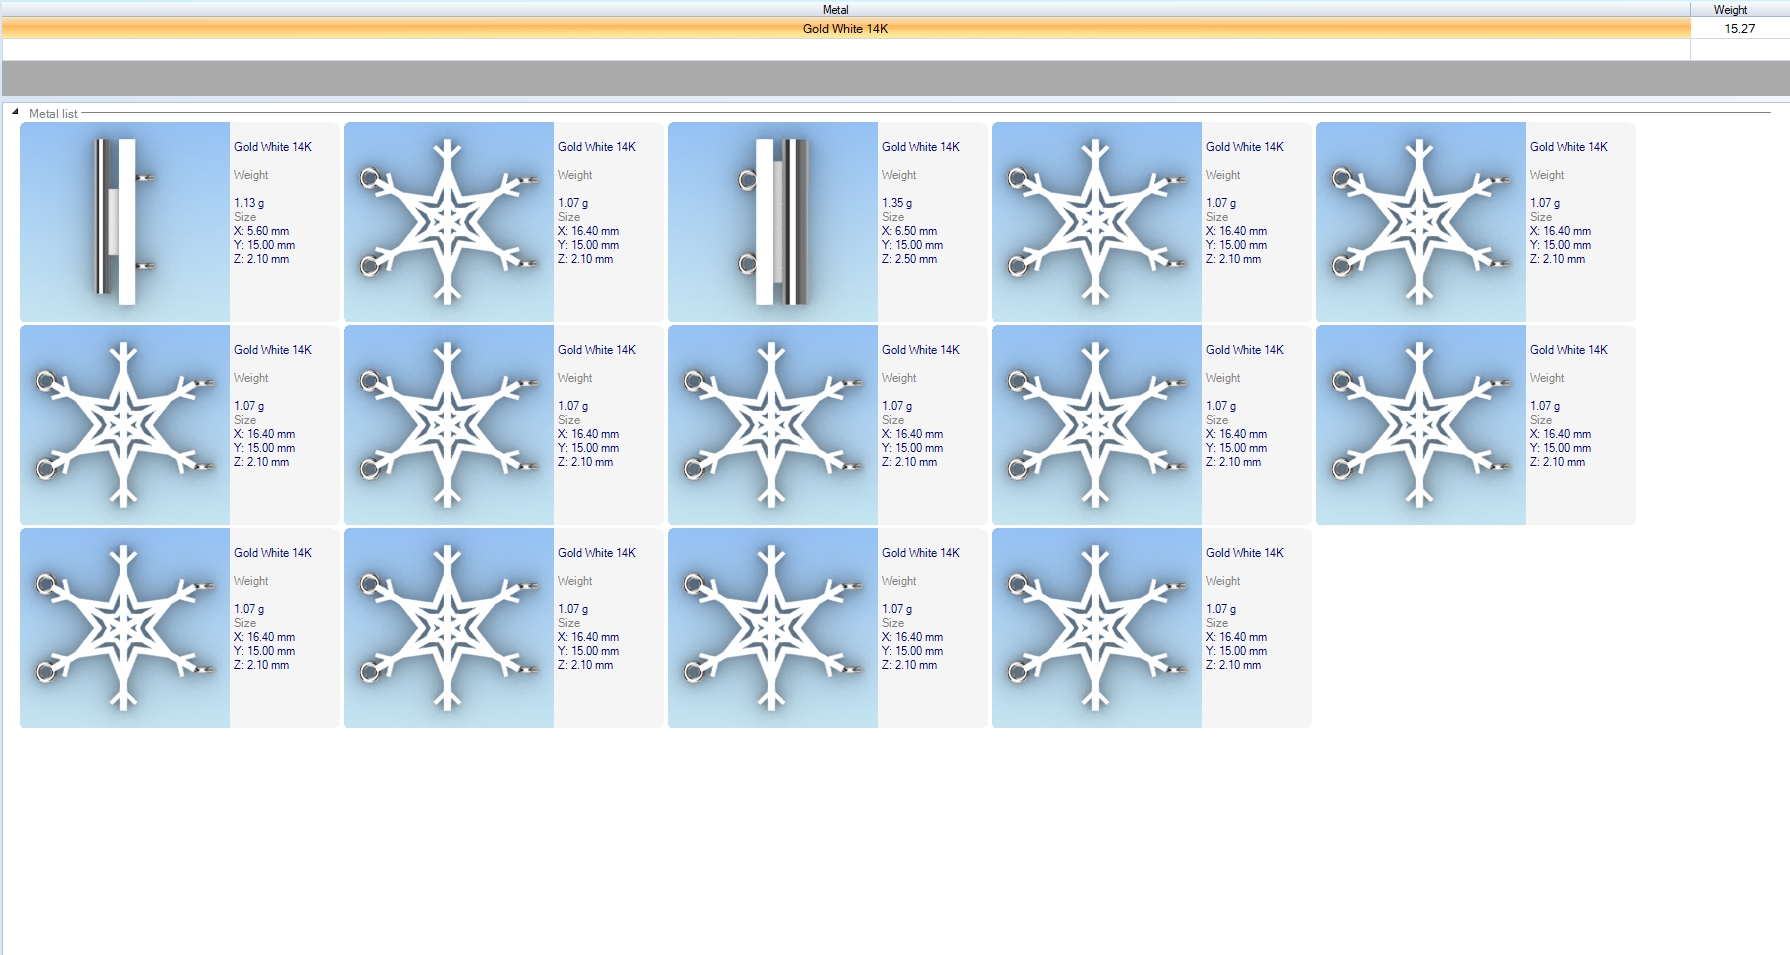Viewport: 1790px width, 955px height.
Task: Select first-row snowflake thumbnail in fourth column
Action: pyautogui.click(x=1097, y=222)
